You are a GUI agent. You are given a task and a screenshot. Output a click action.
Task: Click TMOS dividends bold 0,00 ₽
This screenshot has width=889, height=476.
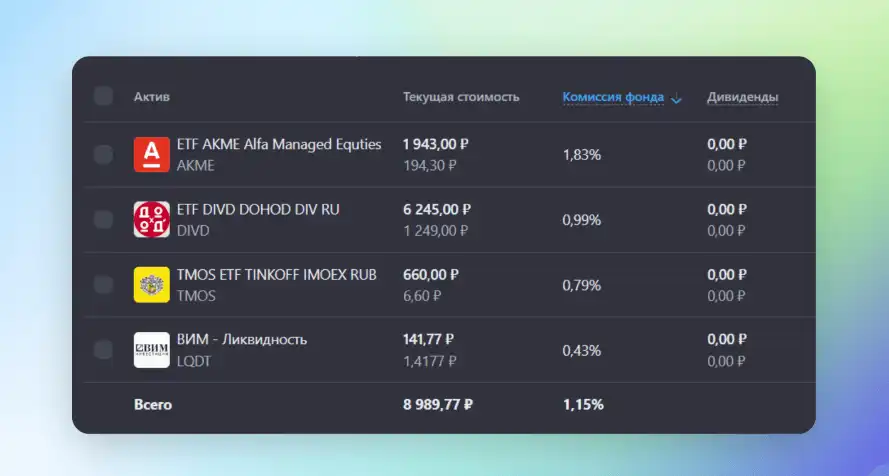(x=727, y=275)
